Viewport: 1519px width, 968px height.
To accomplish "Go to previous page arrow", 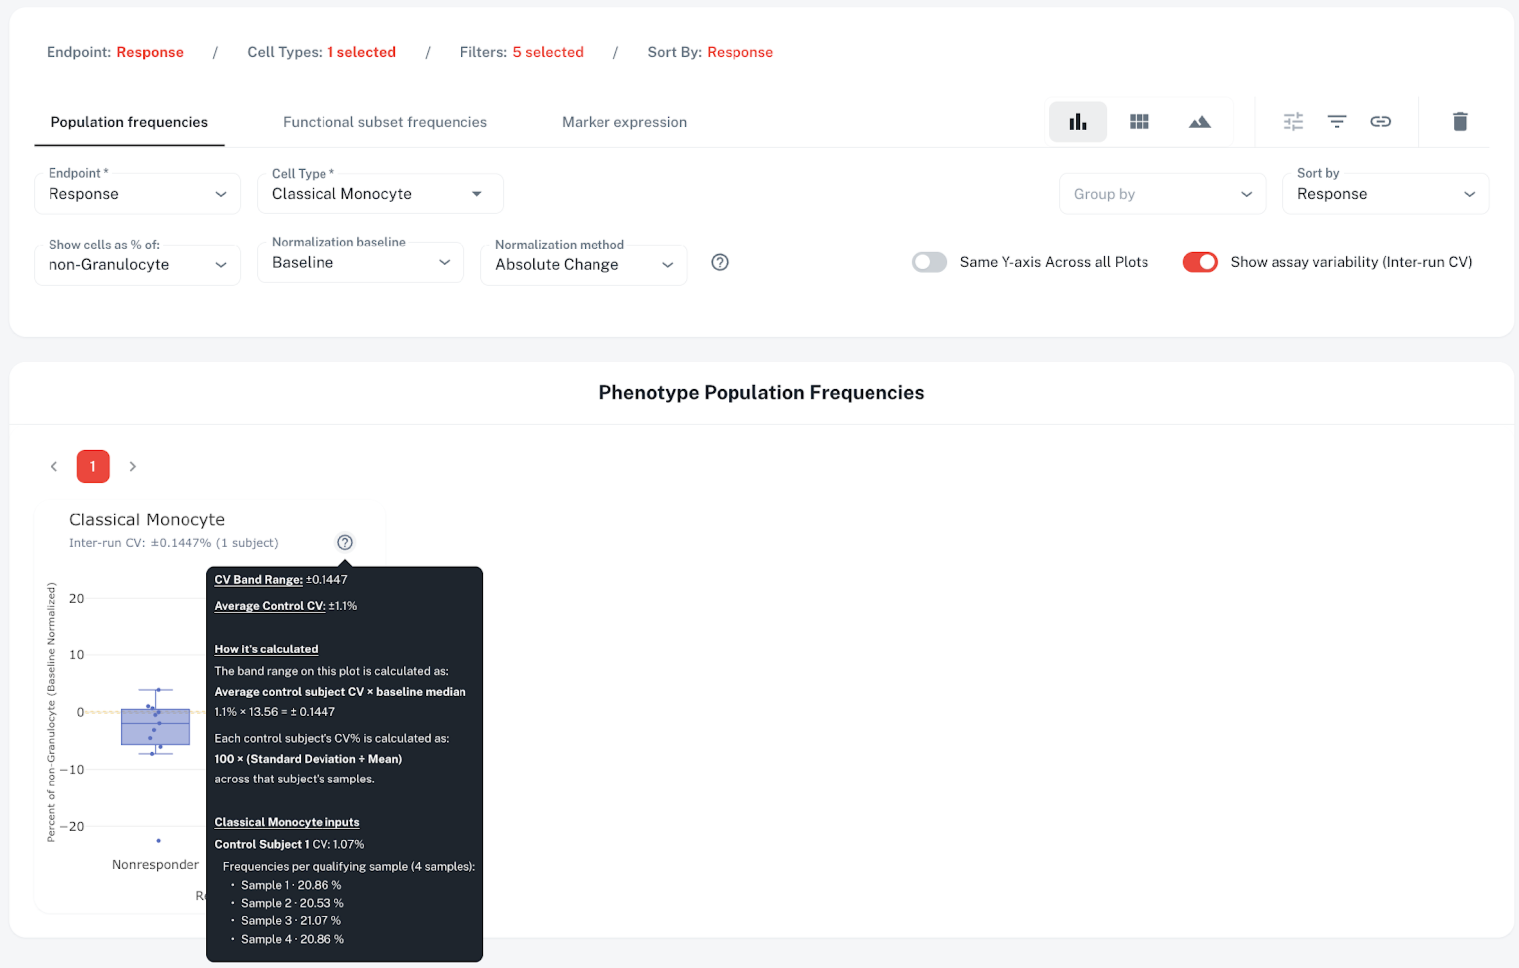I will coord(54,466).
